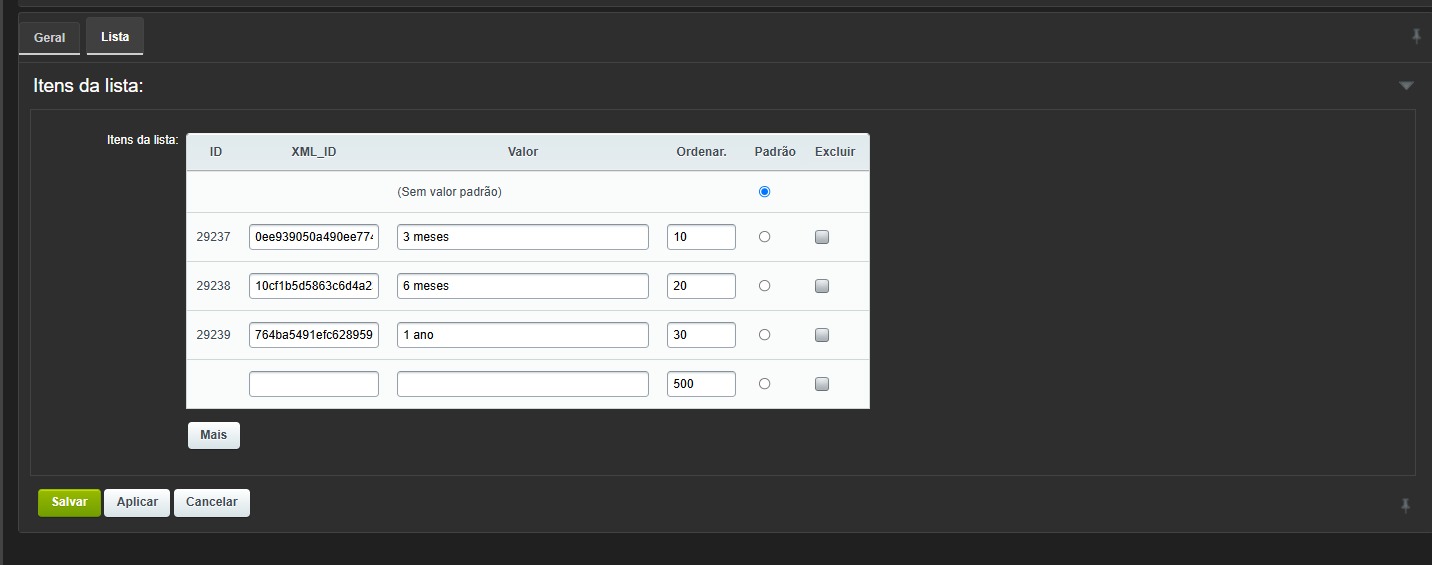Click the Cancelar button
Image resolution: width=1432 pixels, height=565 pixels.
(x=211, y=502)
